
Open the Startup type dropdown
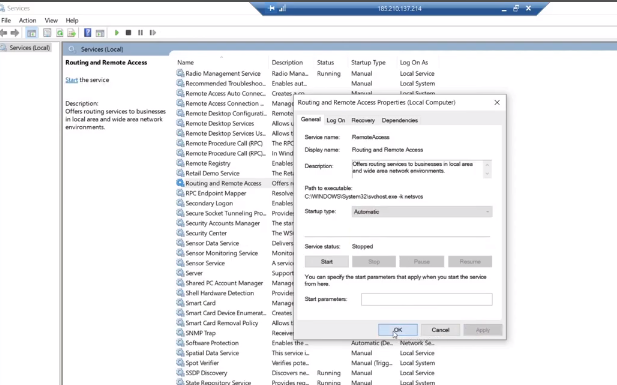[422, 212]
